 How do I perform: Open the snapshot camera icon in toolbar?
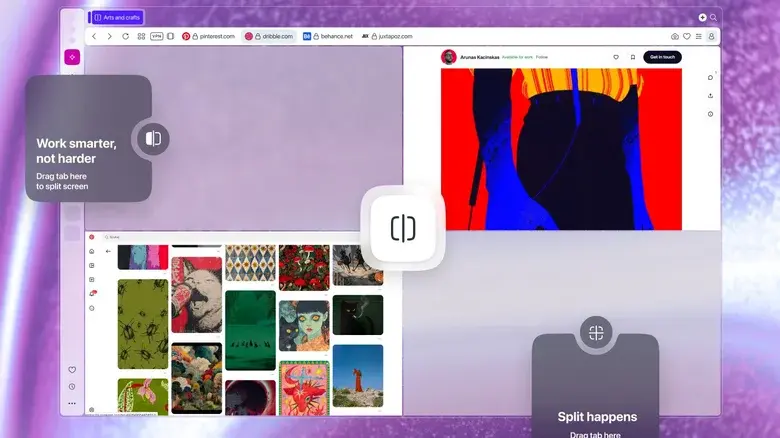point(674,36)
